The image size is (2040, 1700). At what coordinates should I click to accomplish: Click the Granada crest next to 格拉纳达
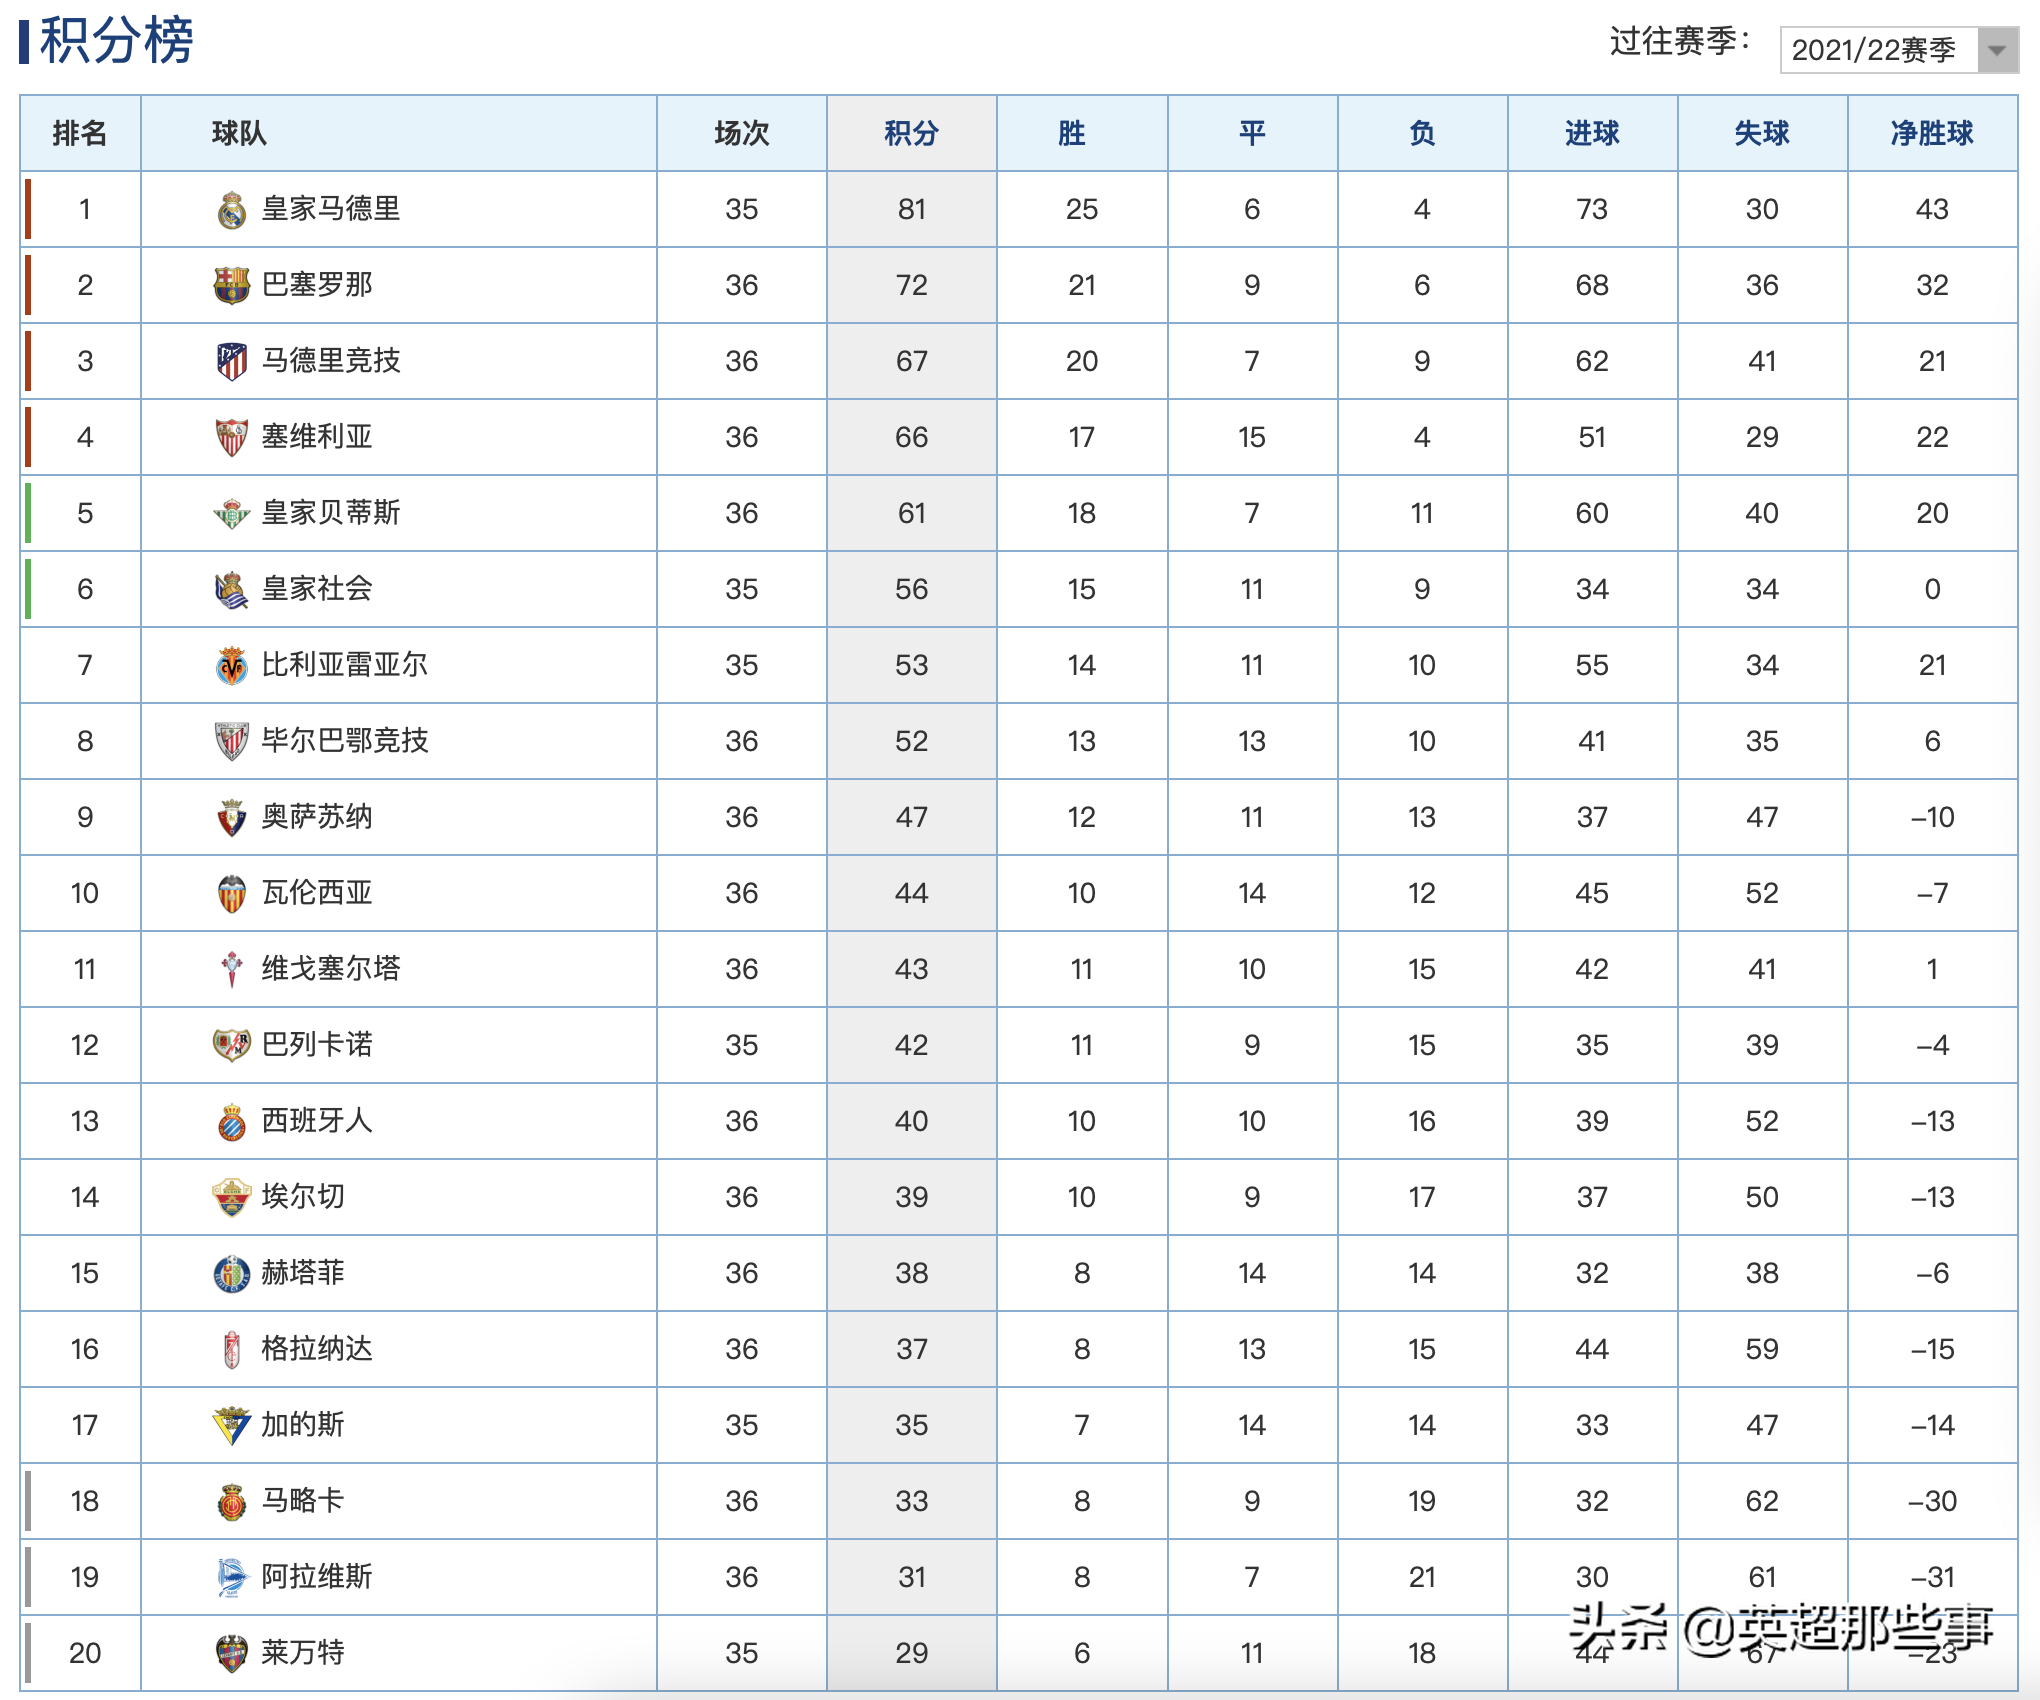pos(232,1350)
